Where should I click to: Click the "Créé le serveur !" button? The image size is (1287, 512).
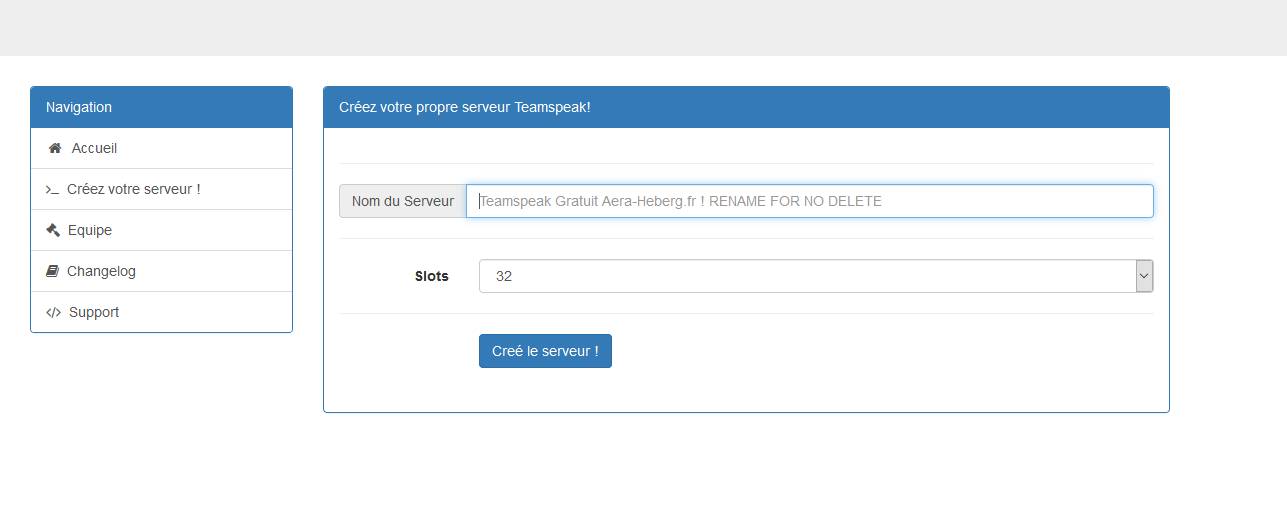(545, 351)
